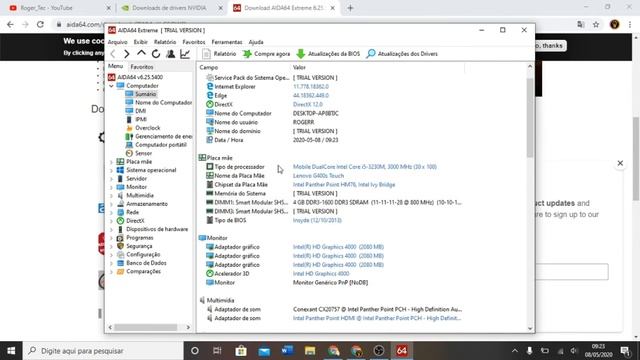Open the Arquivo menu
The image size is (640, 360).
118,42
